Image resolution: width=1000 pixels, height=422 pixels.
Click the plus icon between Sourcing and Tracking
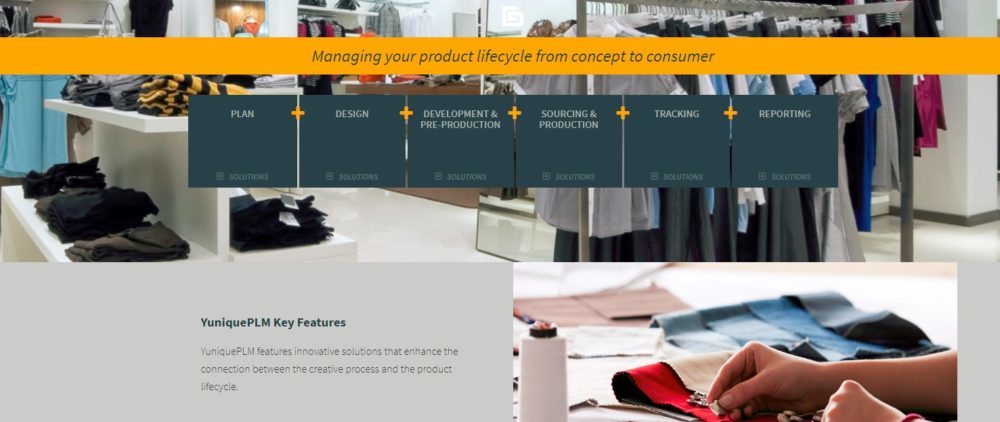pos(622,113)
